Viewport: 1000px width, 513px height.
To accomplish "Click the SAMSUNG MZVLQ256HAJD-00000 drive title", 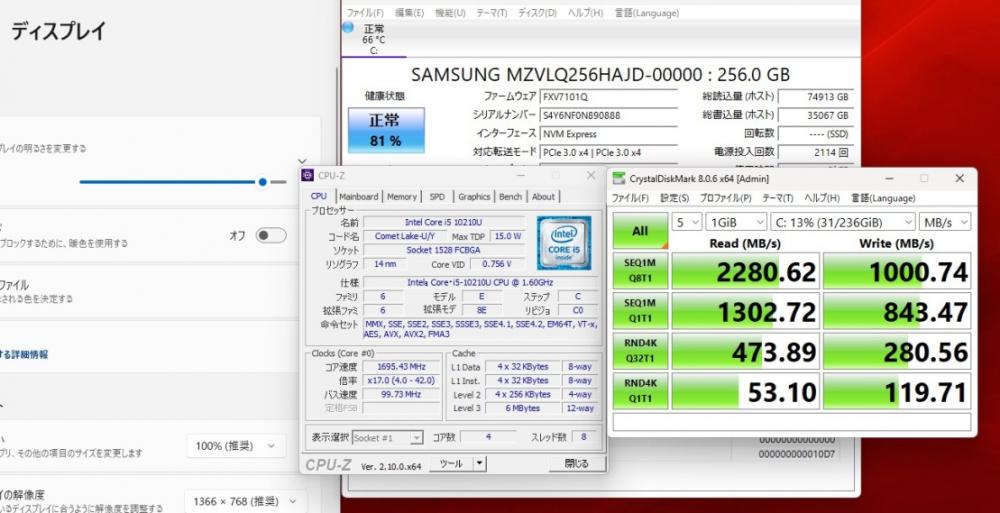I will [600, 75].
